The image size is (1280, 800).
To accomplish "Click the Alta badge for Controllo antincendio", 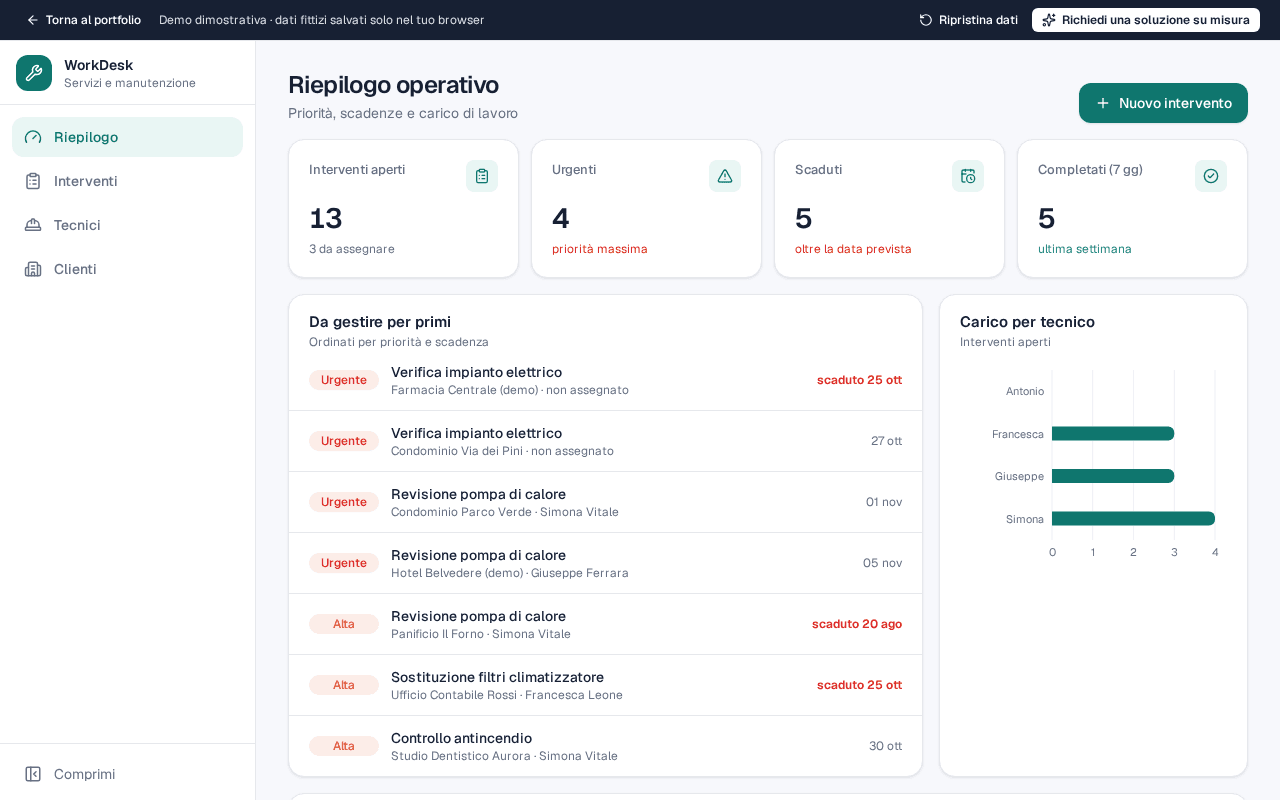I will tap(344, 746).
